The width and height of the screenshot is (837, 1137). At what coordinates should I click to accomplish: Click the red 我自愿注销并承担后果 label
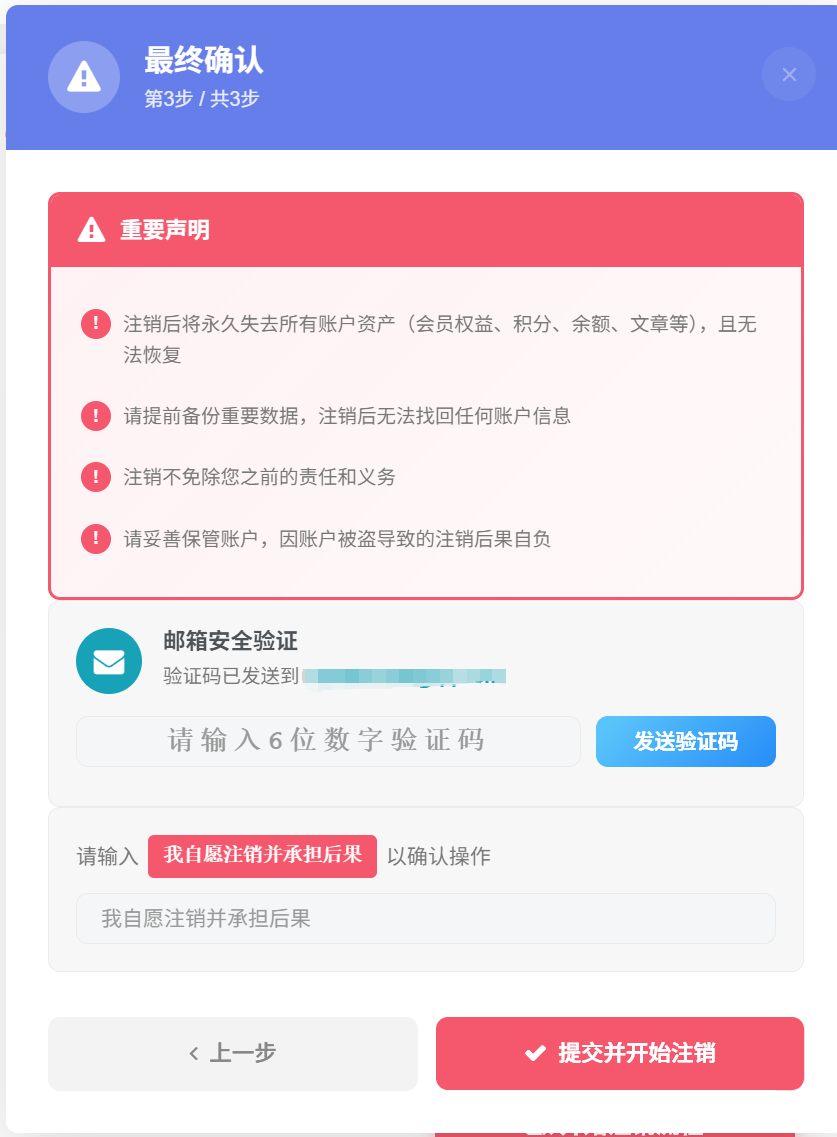262,856
